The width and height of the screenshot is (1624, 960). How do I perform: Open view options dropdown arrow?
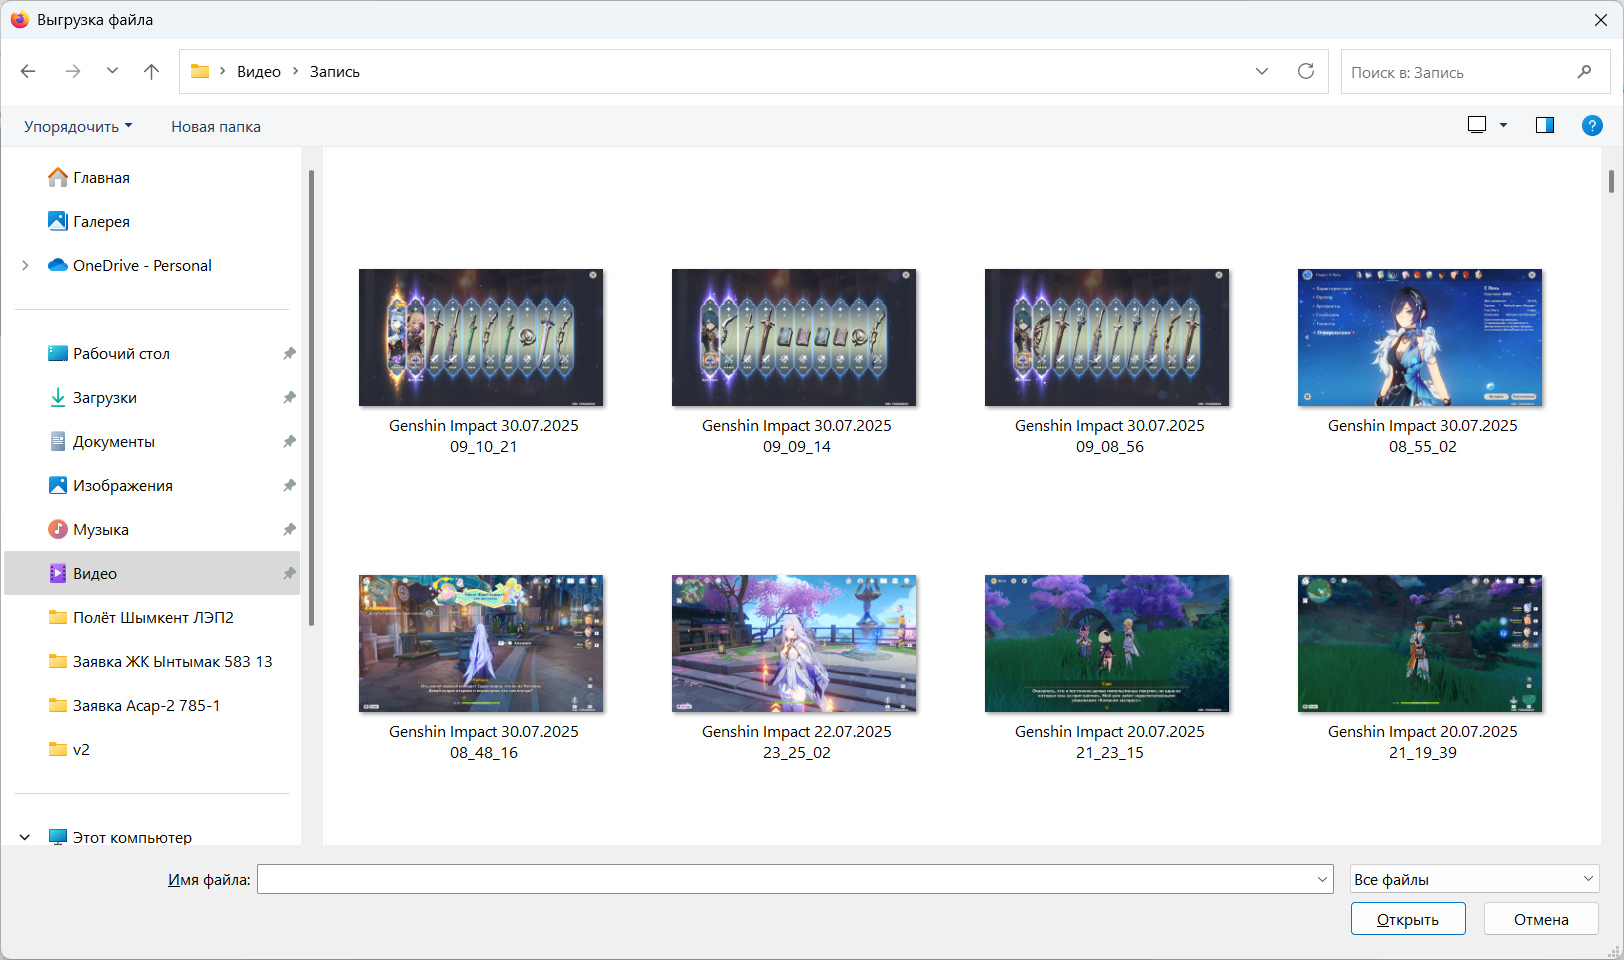pyautogui.click(x=1503, y=125)
